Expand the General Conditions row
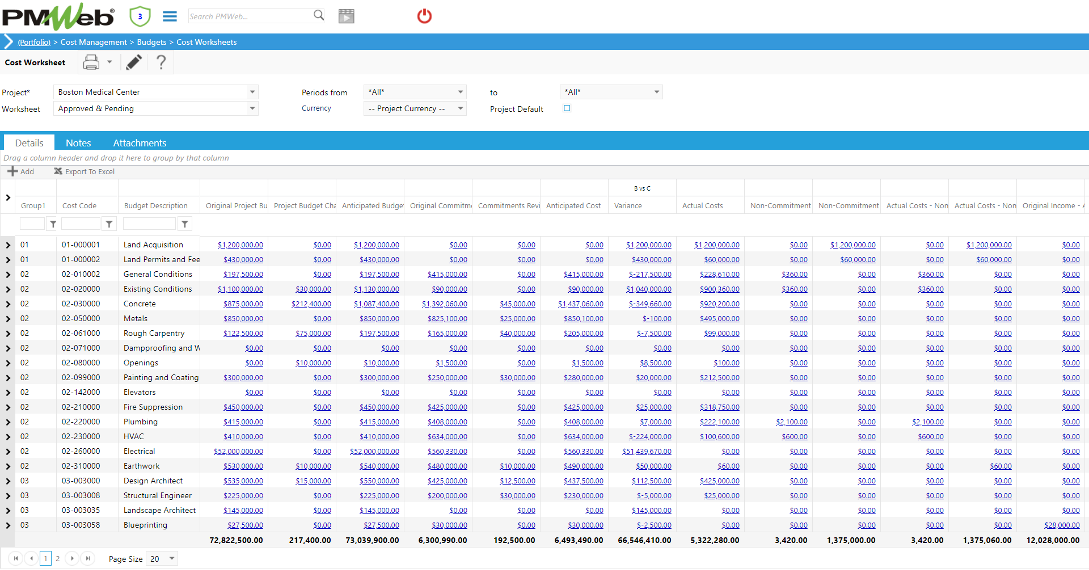This screenshot has width=1089, height=570. (8, 274)
